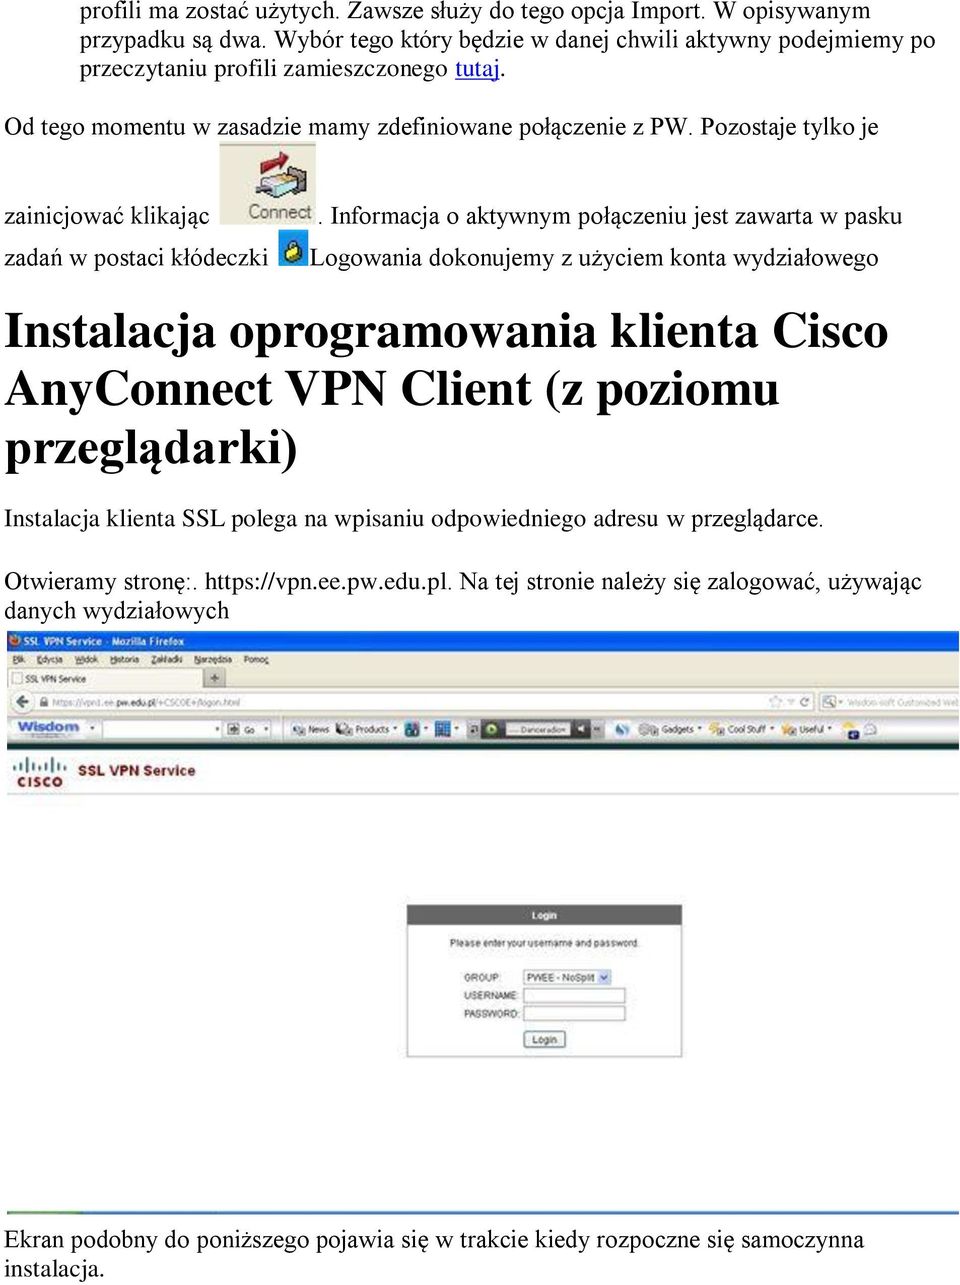Screen dimensions: 960x1285
Task: Click the USERNAME input field
Action: (575, 996)
